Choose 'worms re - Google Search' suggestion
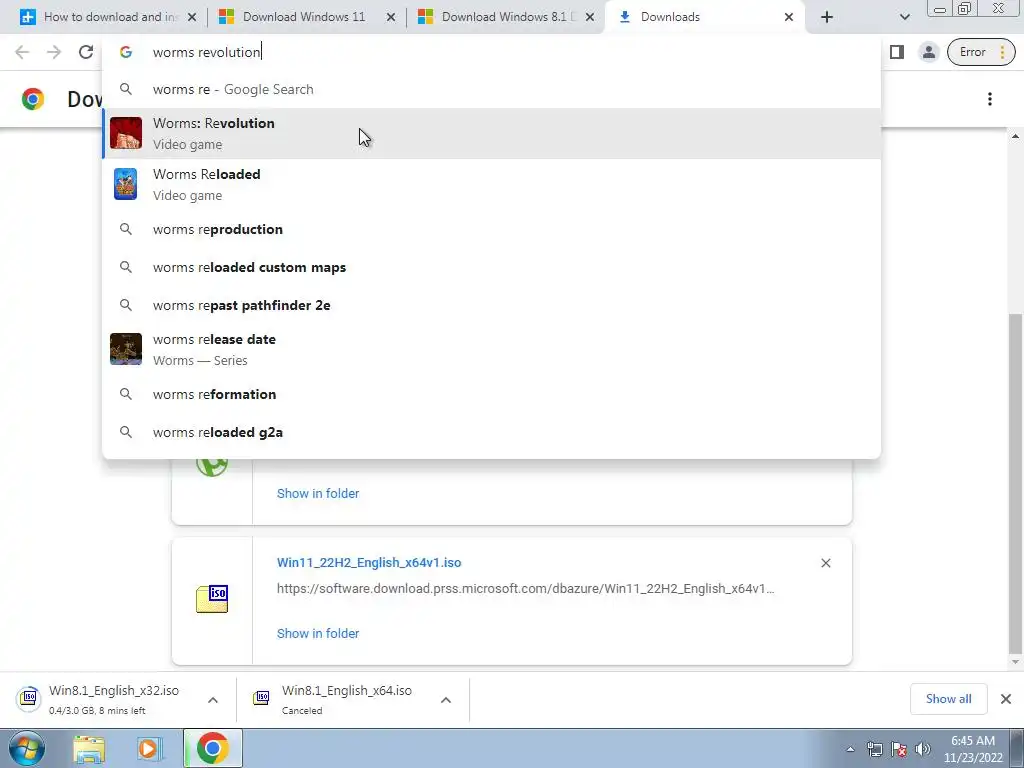 [491, 89]
